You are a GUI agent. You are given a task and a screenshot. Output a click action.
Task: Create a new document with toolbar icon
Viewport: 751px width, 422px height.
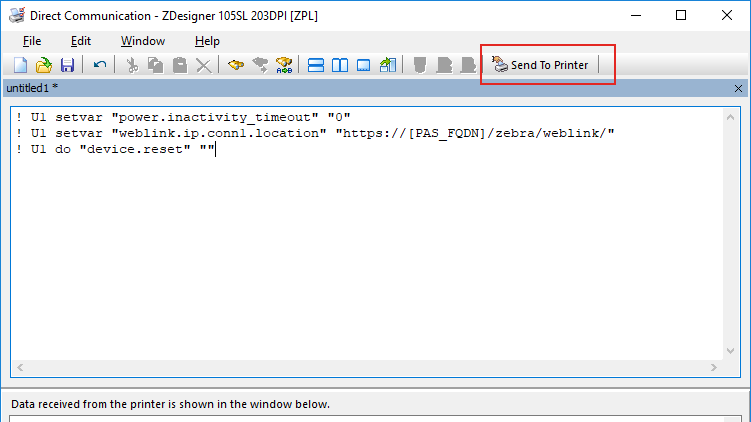(x=20, y=65)
